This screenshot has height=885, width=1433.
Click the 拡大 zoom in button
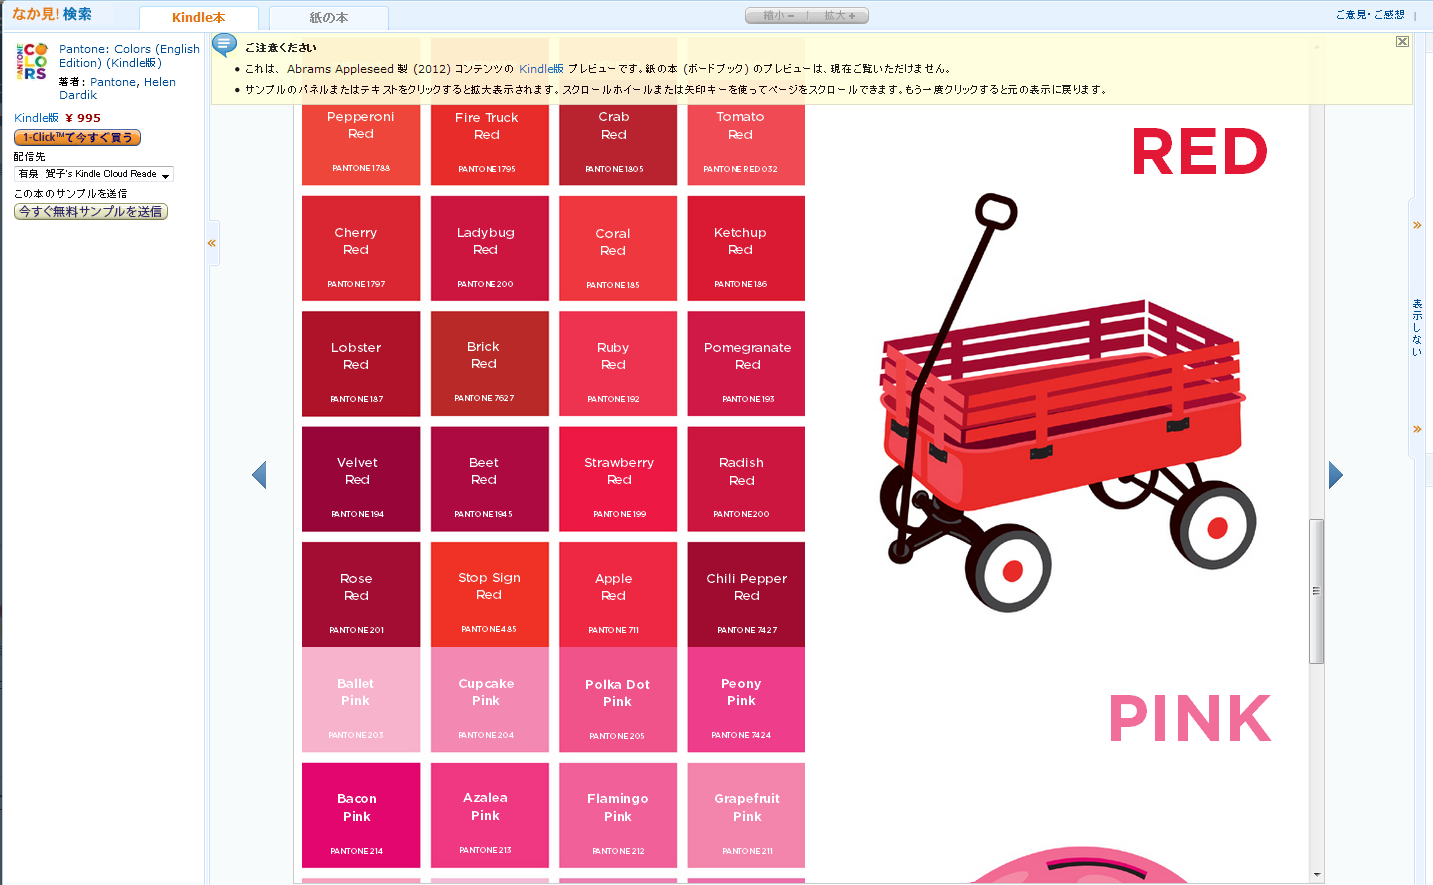tap(839, 16)
